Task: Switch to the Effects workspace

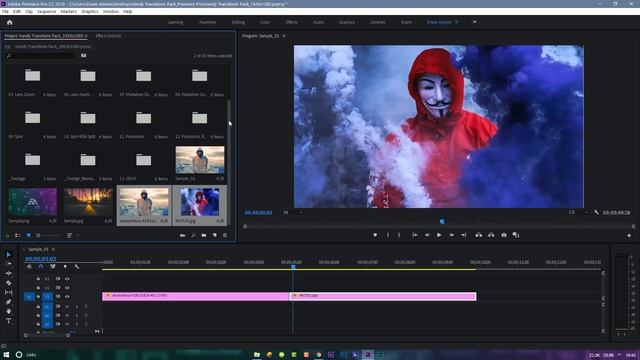Action: 291,22
